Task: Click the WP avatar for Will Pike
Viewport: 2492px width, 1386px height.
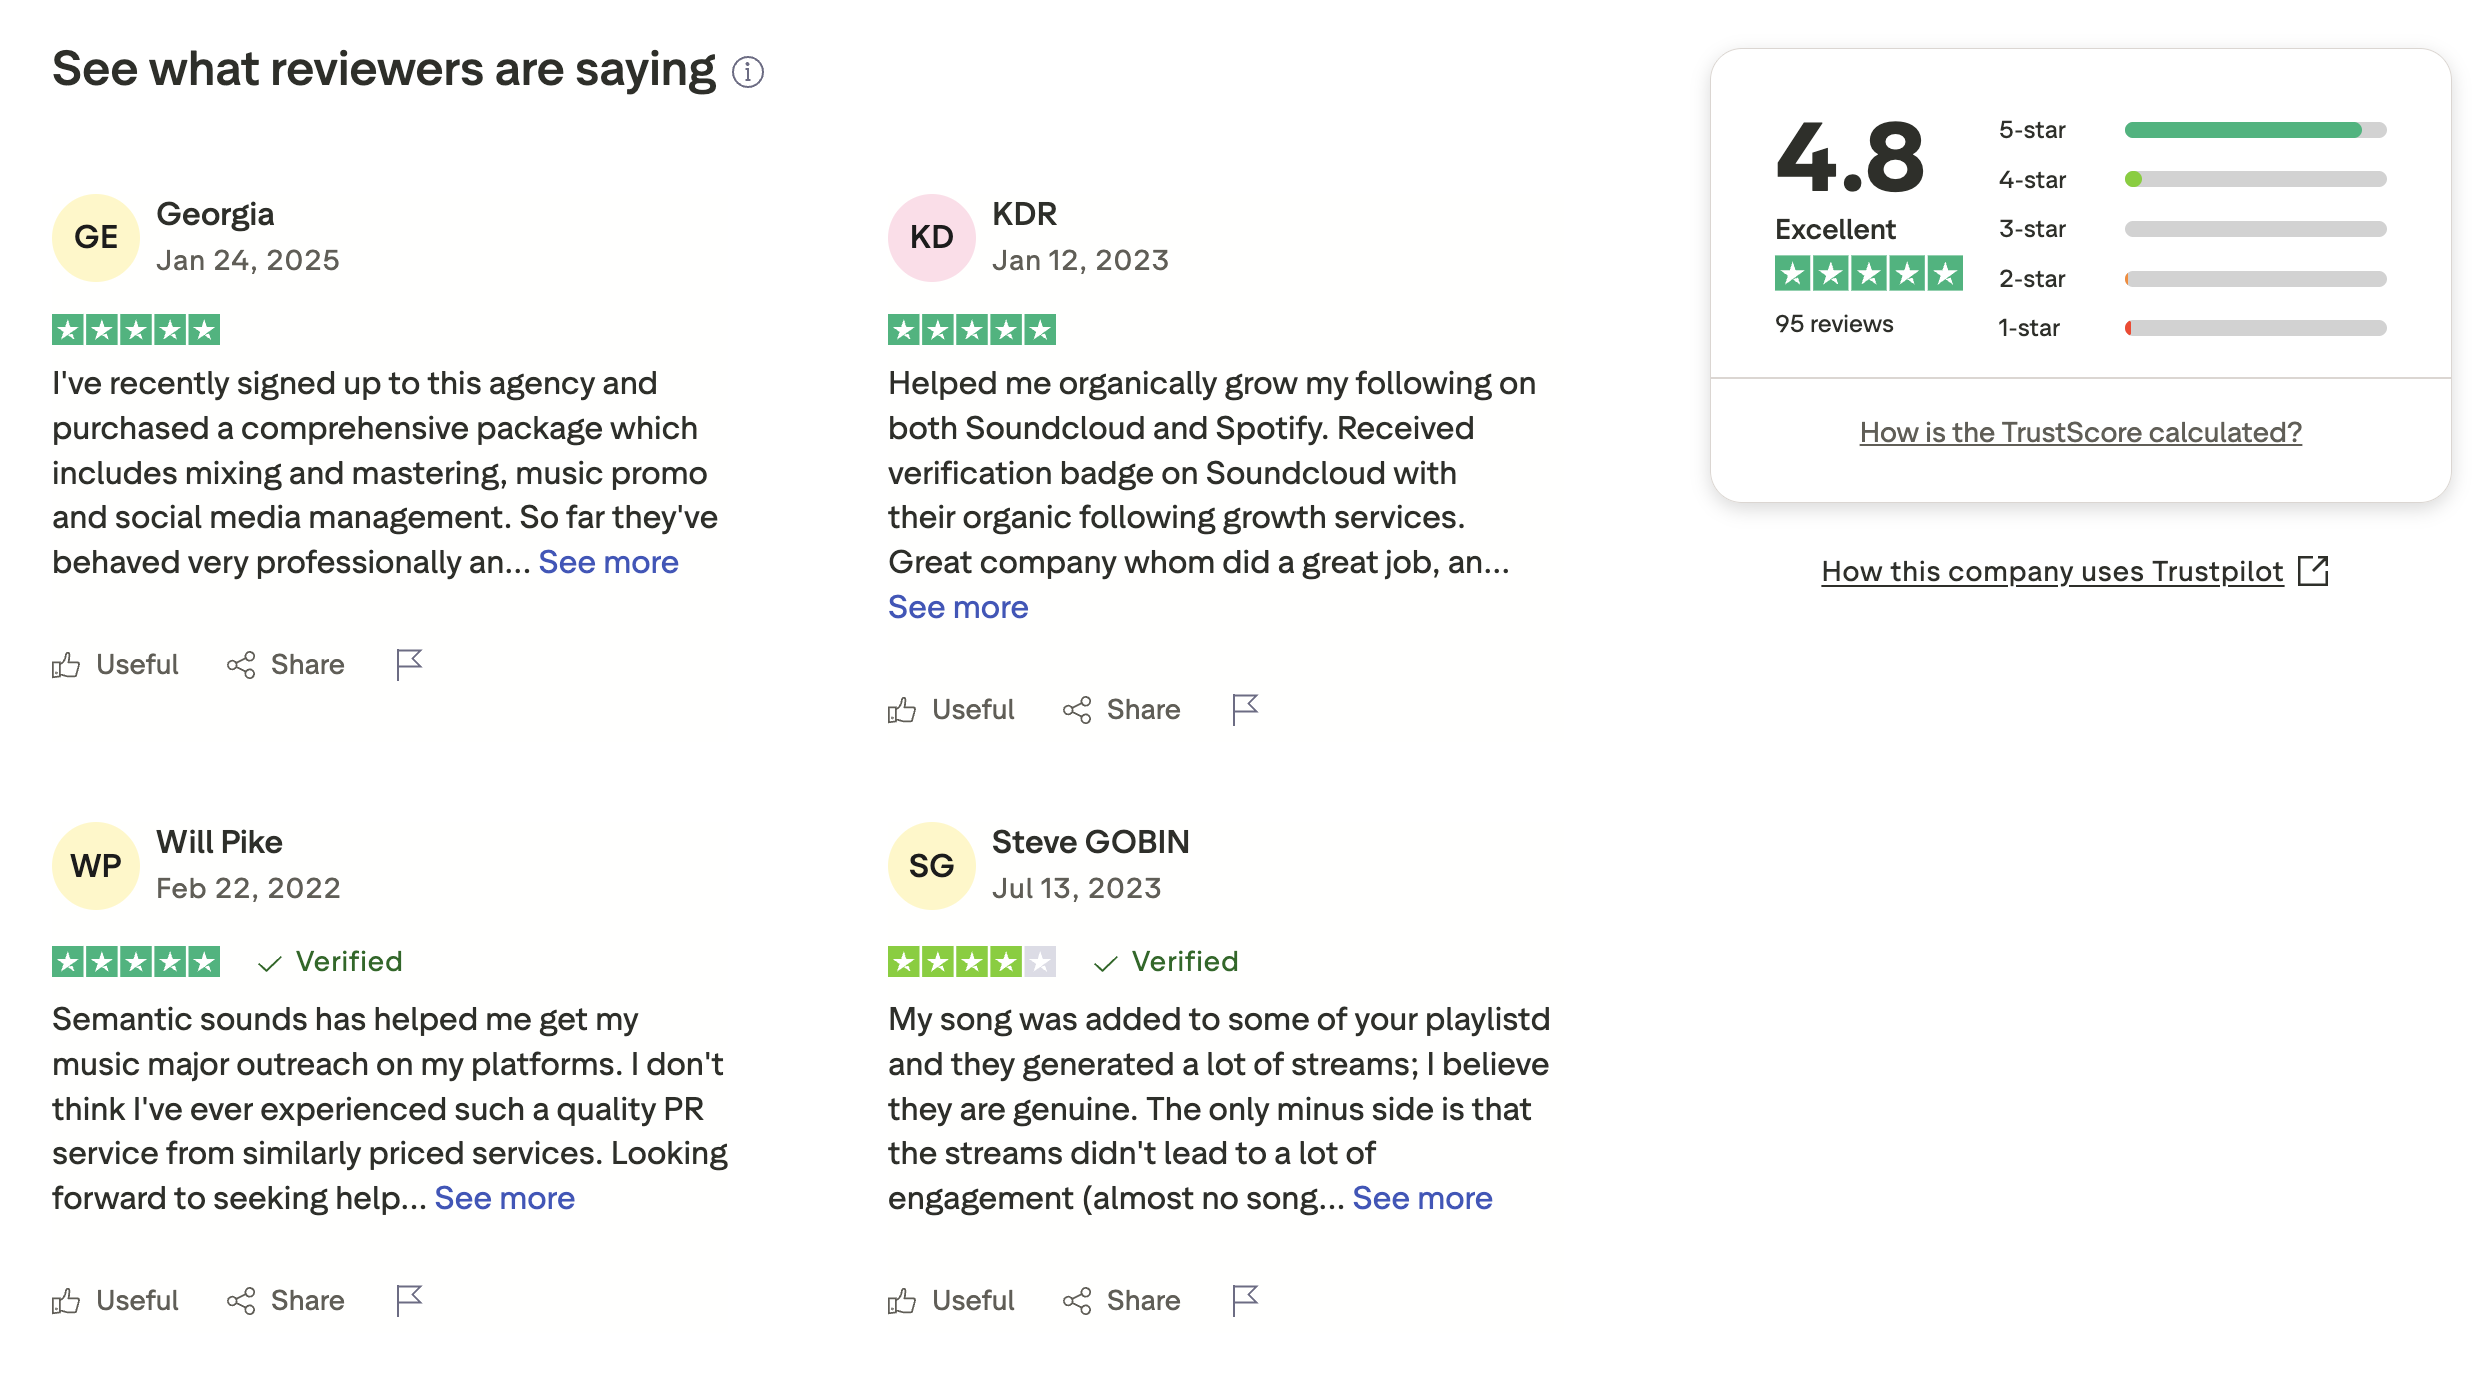Action: coord(96,865)
